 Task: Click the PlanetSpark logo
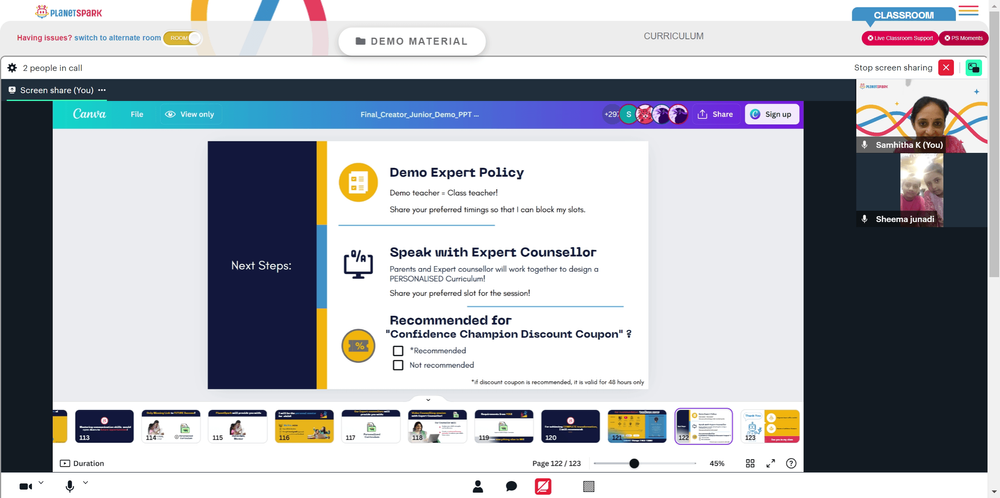pyautogui.click(x=68, y=11)
